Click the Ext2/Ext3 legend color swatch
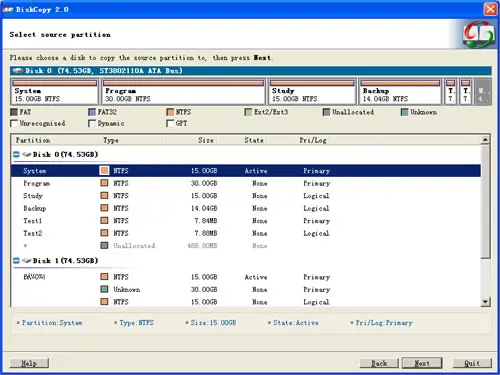This screenshot has height=375, width=500. pyautogui.click(x=248, y=112)
